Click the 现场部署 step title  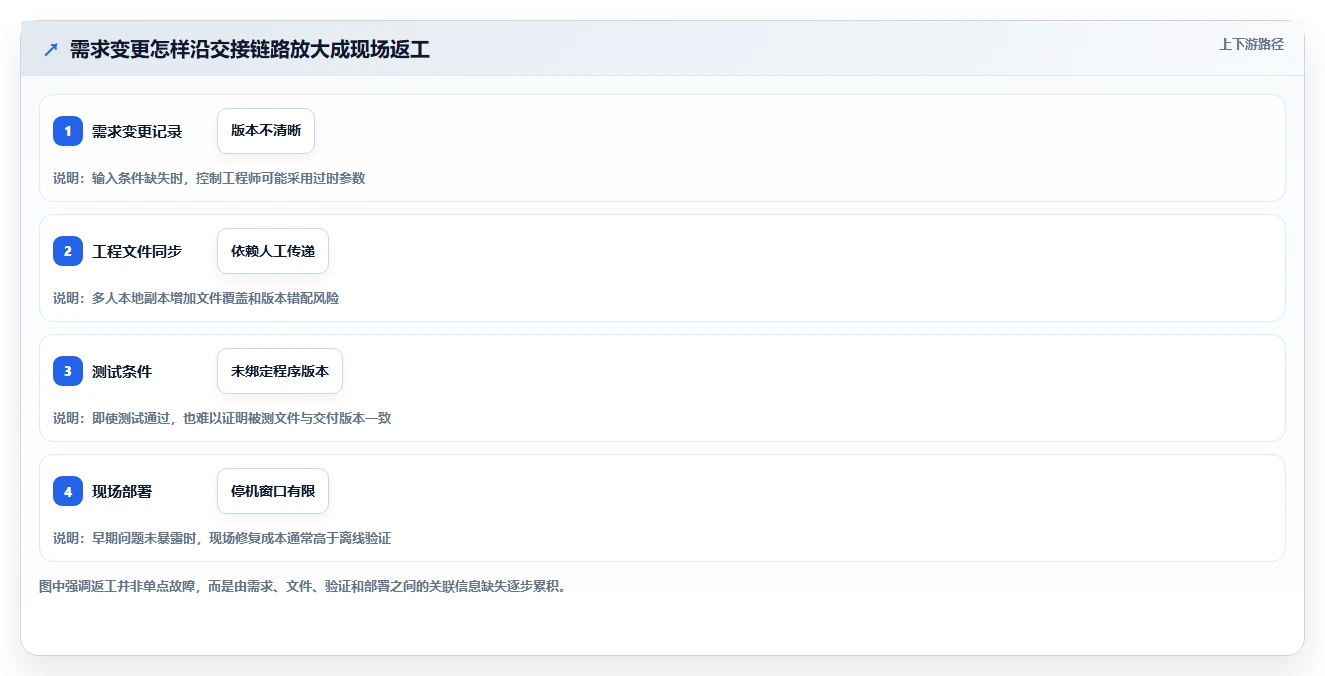(122, 491)
